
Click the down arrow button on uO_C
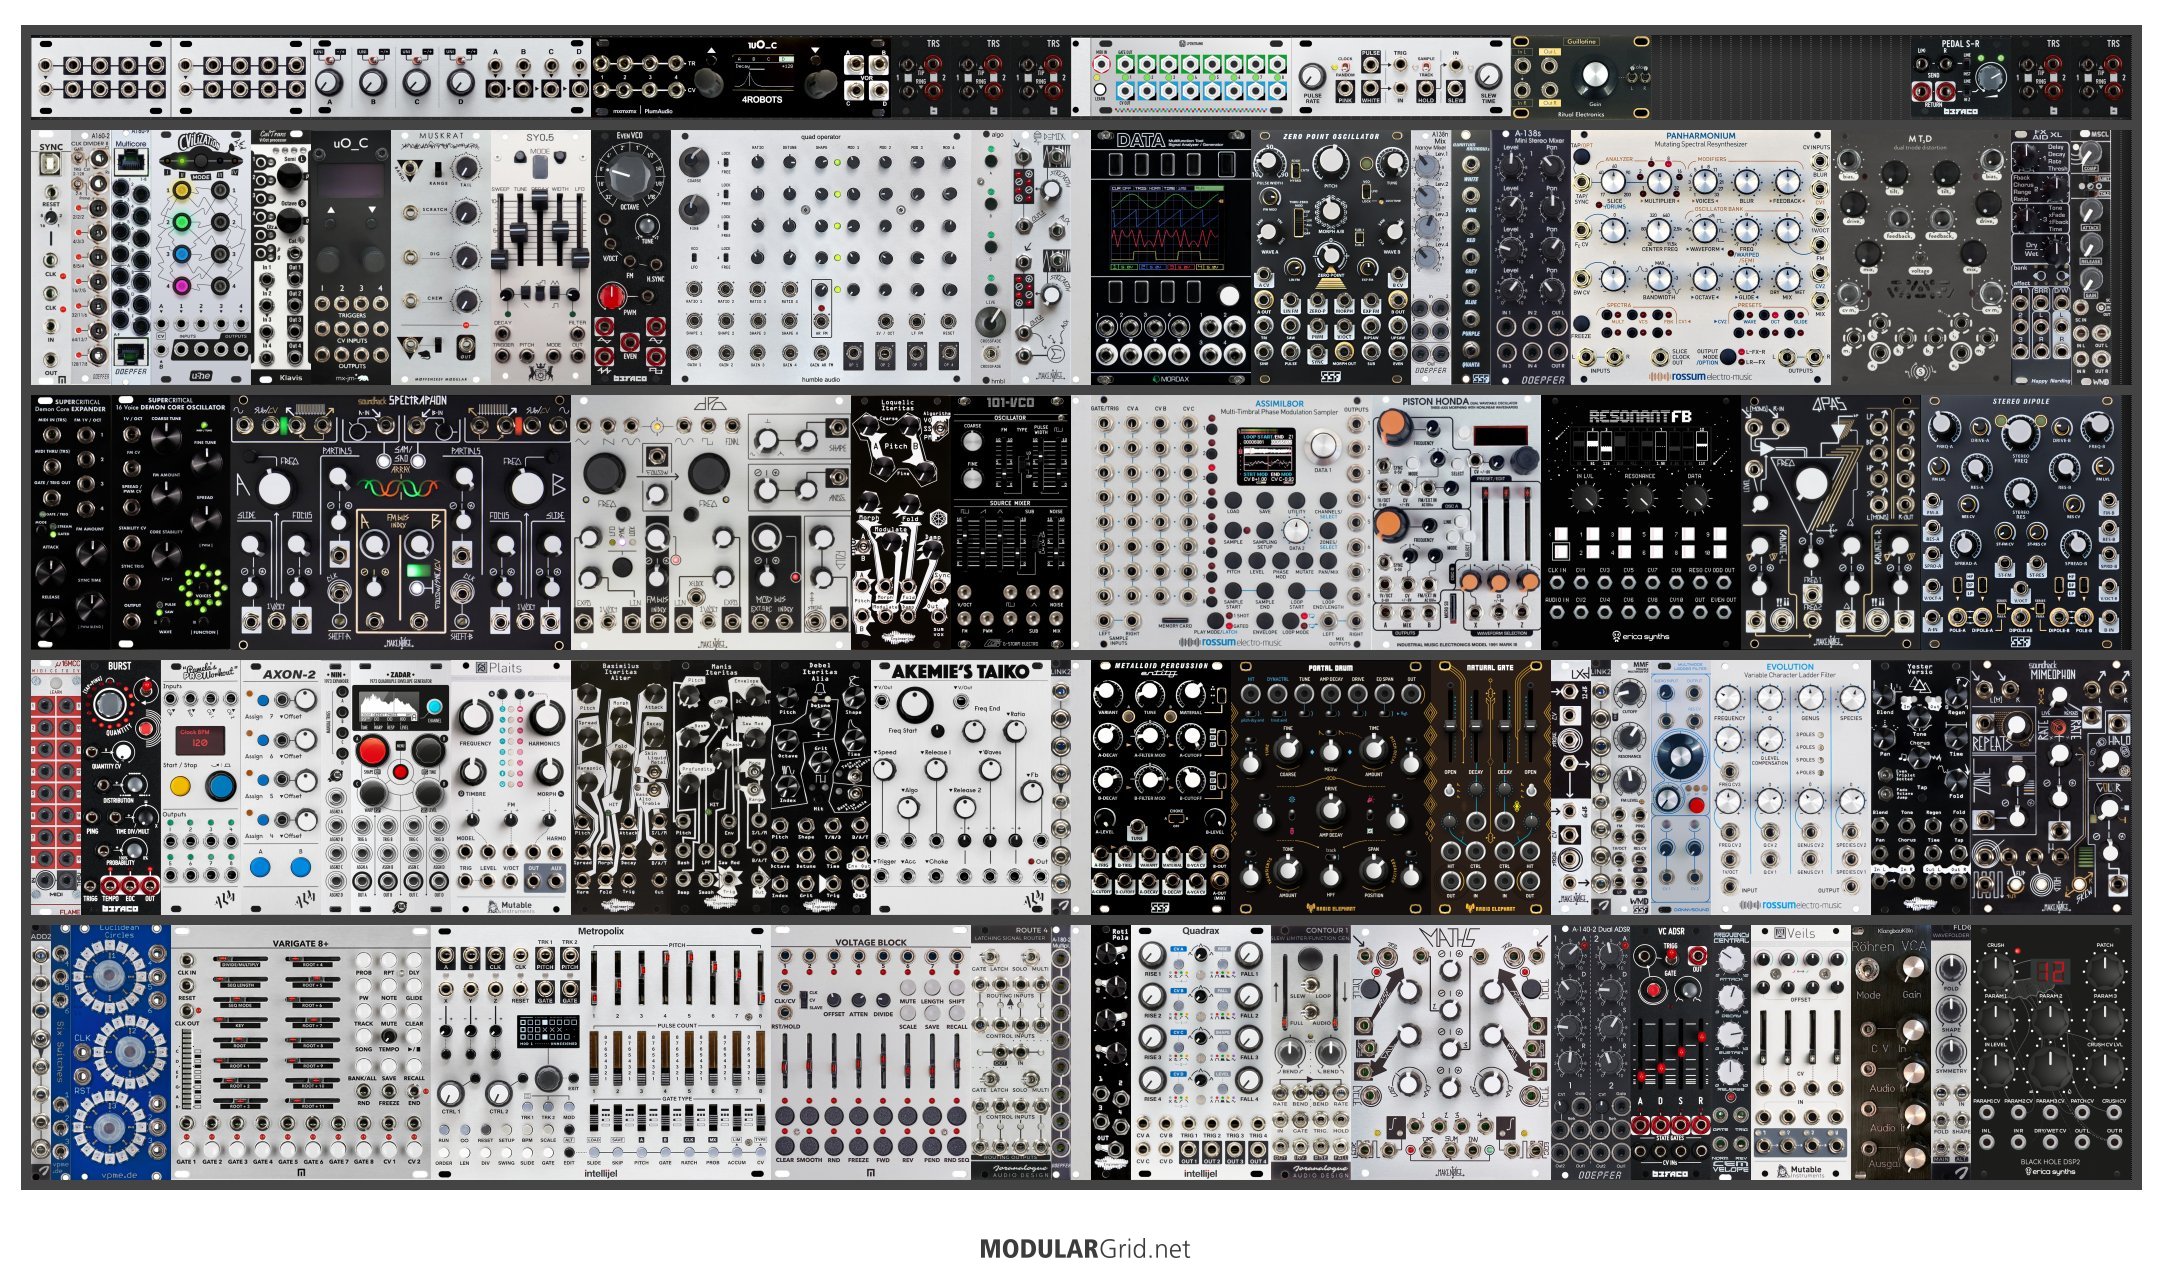[372, 211]
